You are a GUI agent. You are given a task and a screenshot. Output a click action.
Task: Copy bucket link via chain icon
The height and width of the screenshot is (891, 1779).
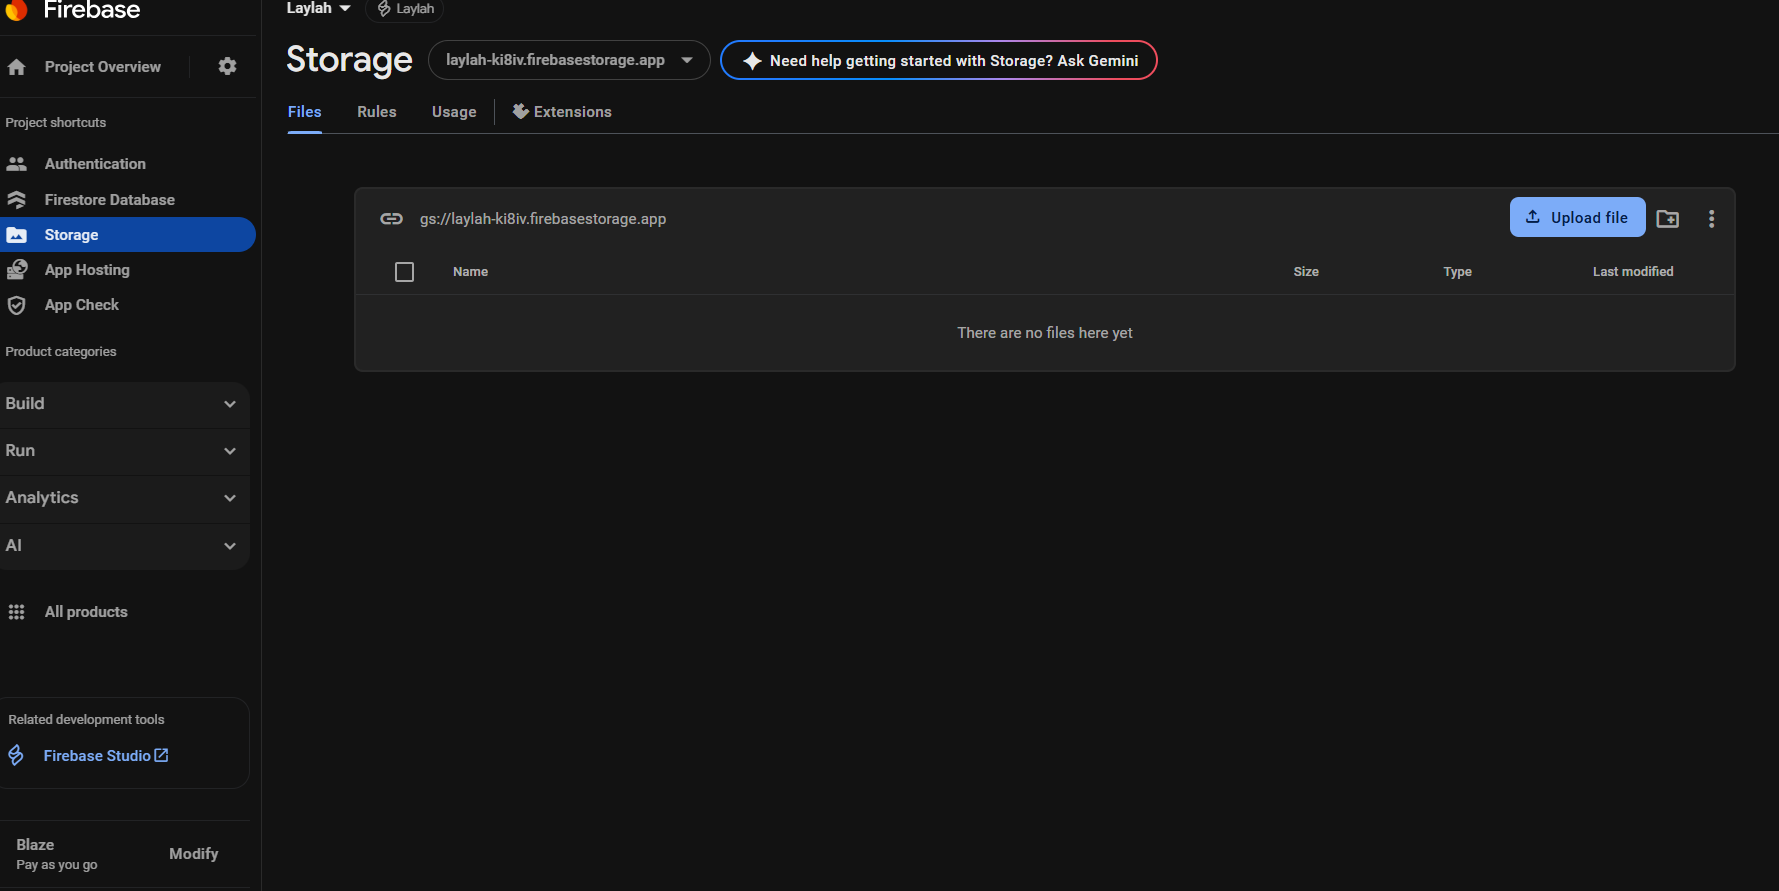tap(392, 219)
